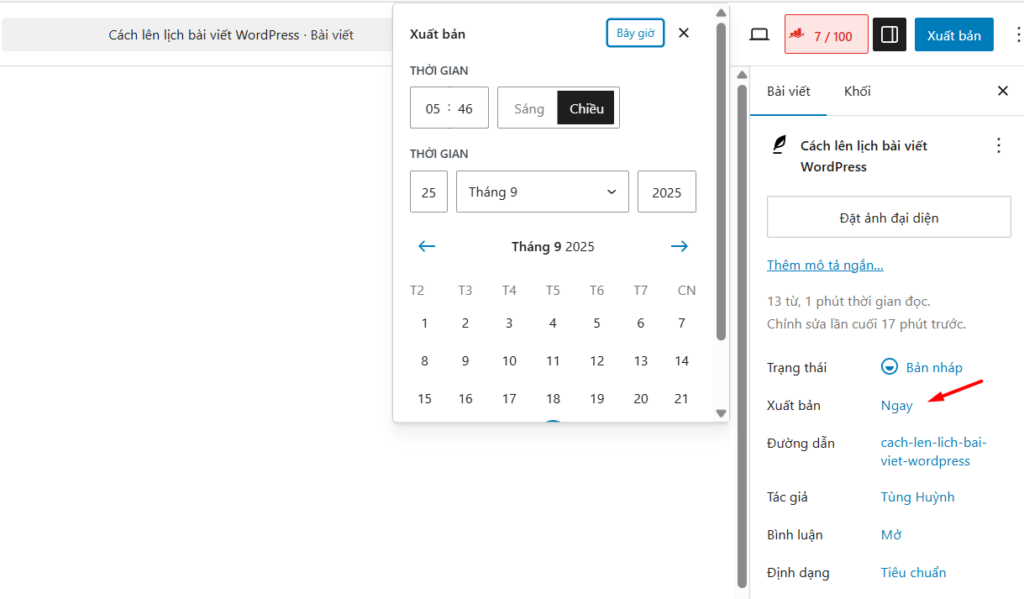
Task: Click the Bản nháp status link
Action: pyautogui.click(x=934, y=367)
